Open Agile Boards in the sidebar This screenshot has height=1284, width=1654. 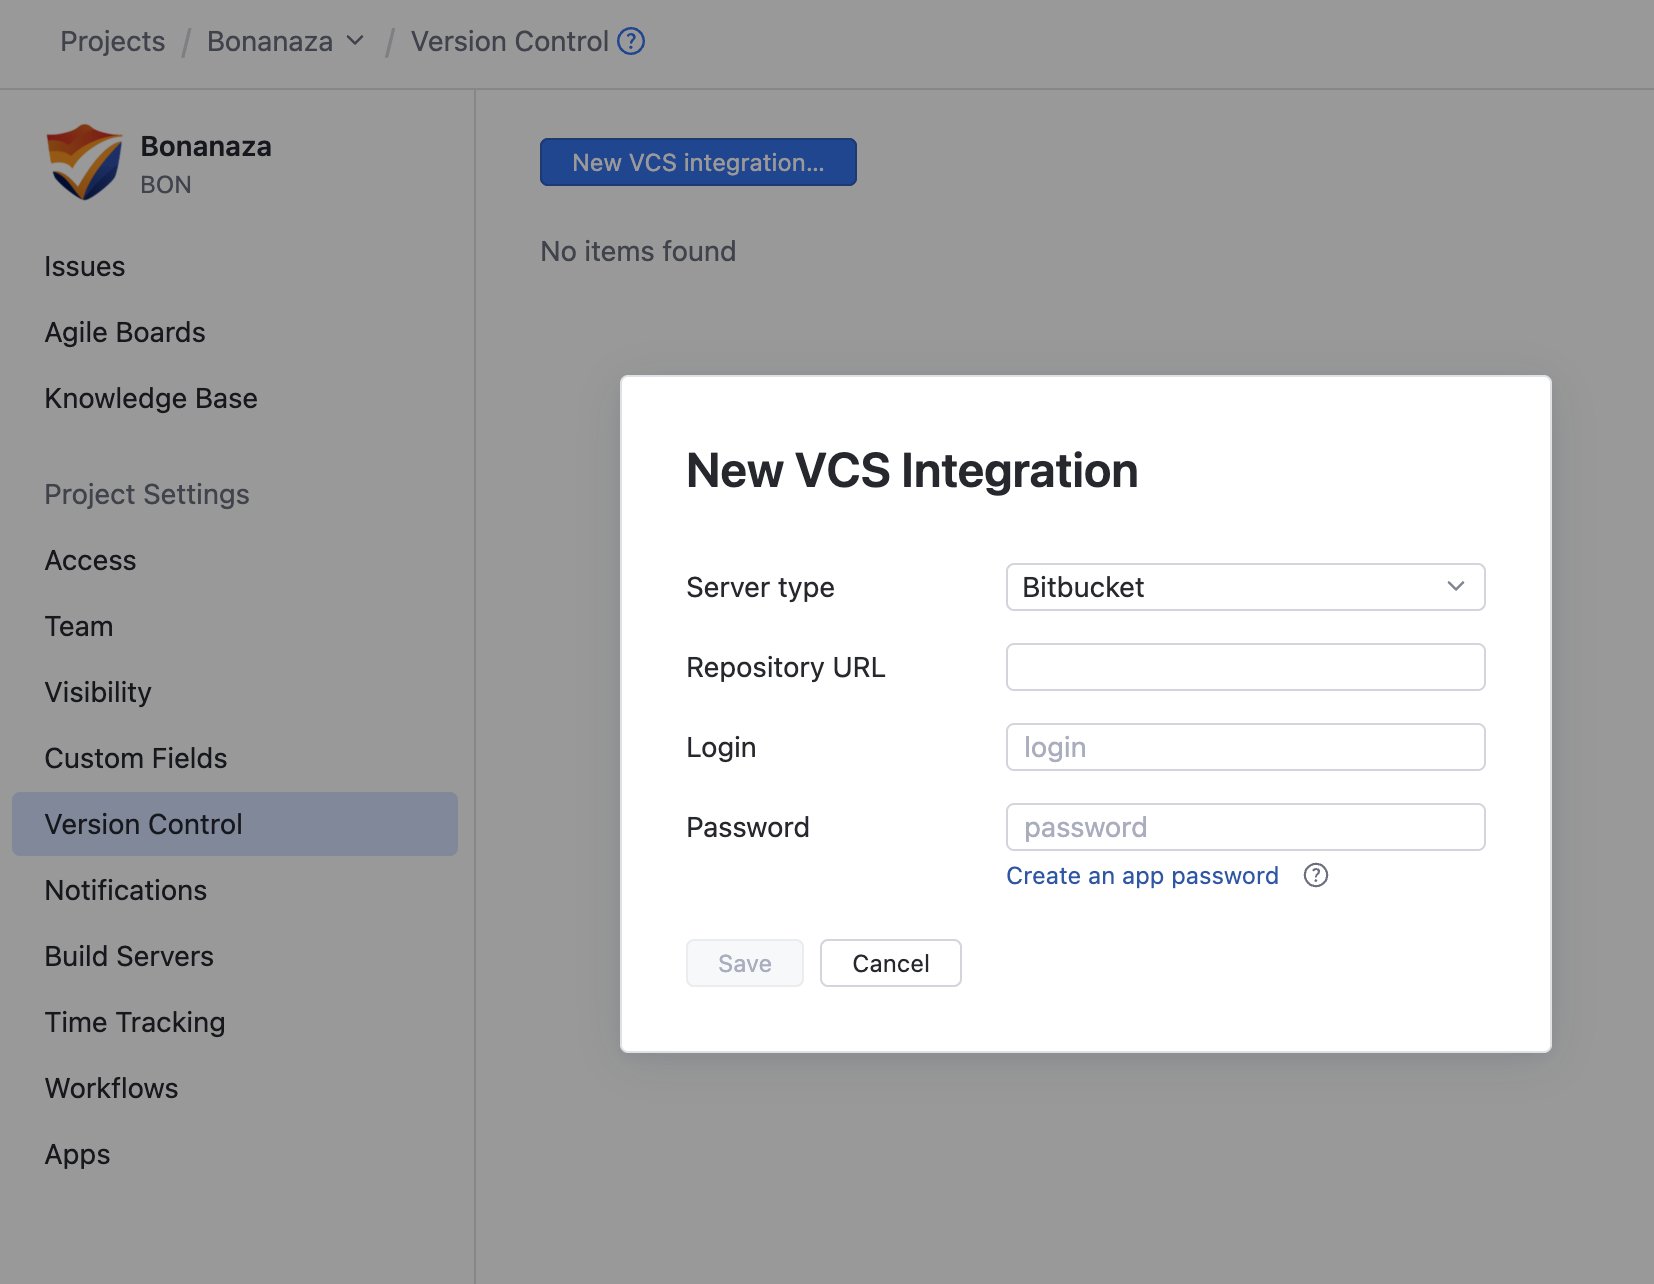[125, 333]
